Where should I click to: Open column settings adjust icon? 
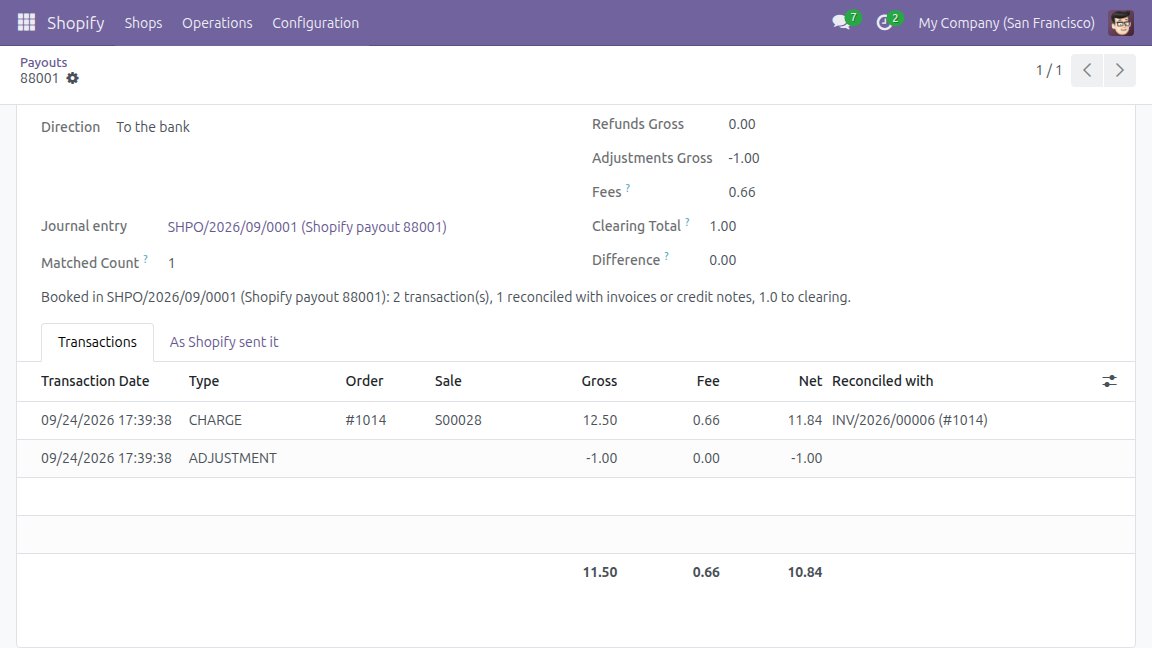[x=1109, y=381]
